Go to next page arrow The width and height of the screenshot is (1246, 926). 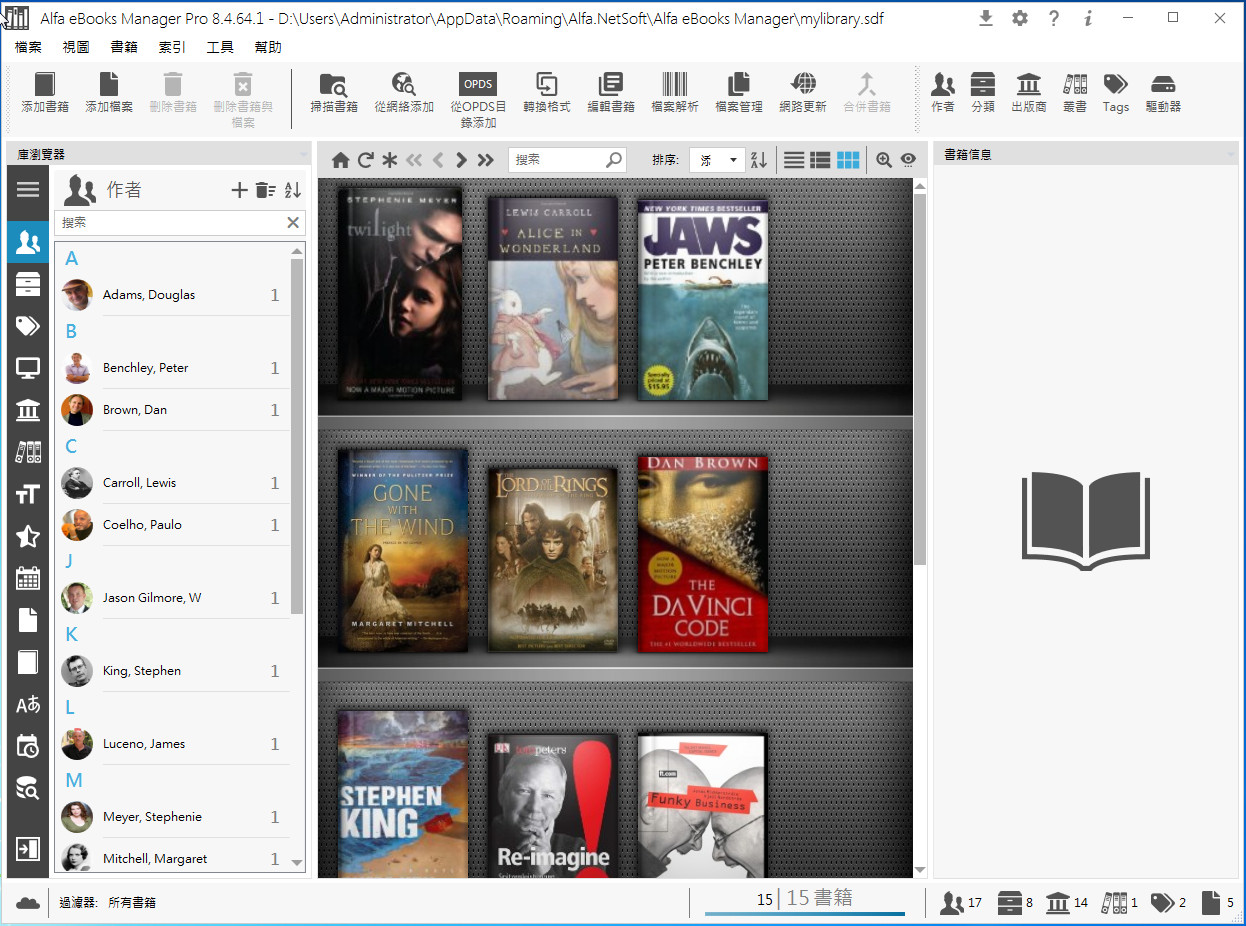[461, 160]
